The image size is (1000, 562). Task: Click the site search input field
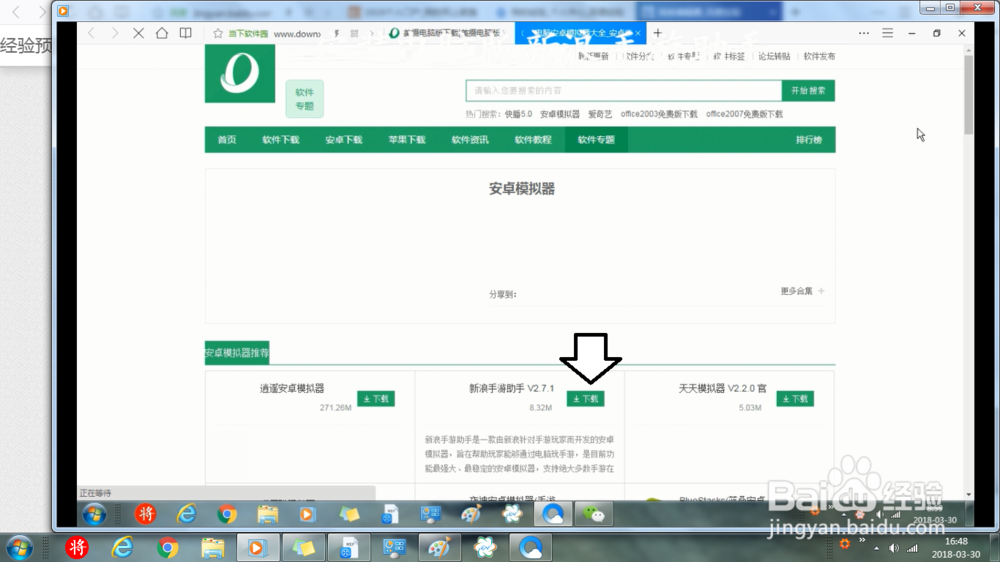624,91
